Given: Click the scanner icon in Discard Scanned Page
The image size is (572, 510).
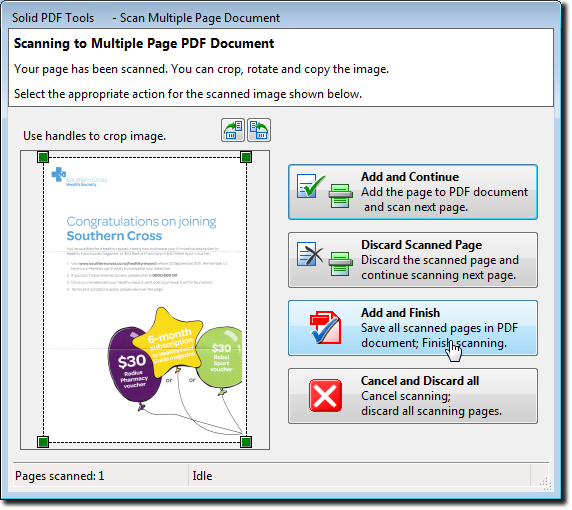Looking at the screenshot, I should click(341, 264).
